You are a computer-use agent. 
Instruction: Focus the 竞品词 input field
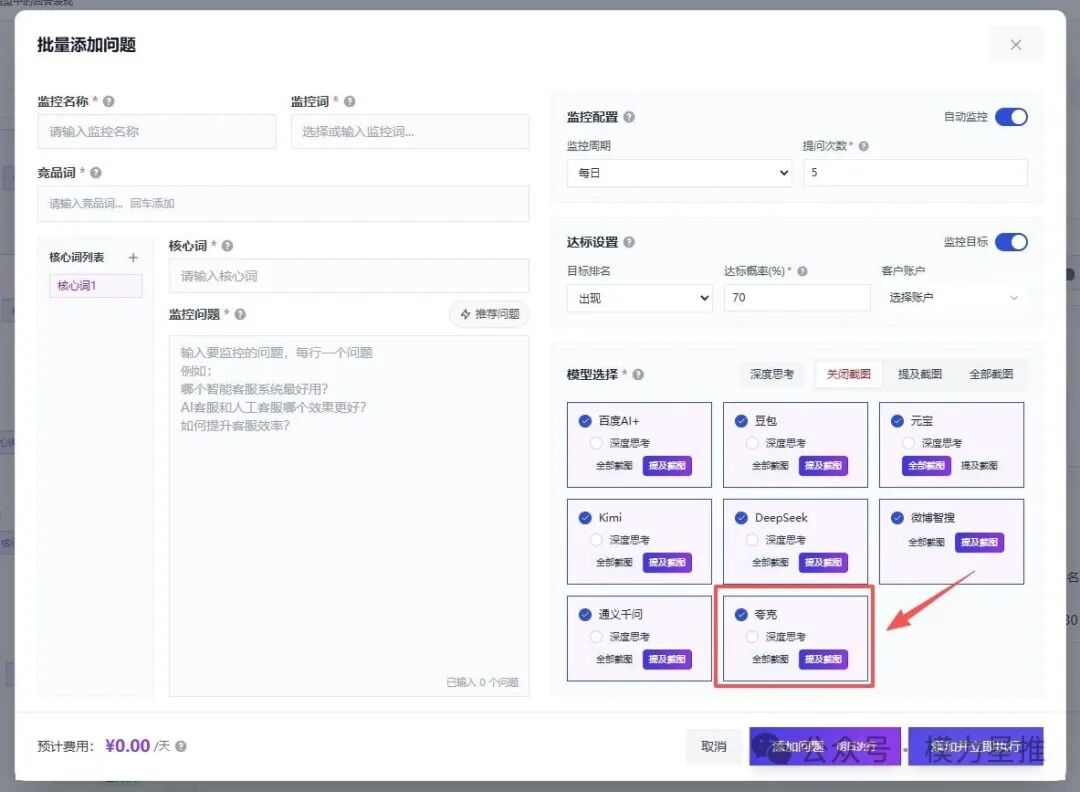[283, 204]
